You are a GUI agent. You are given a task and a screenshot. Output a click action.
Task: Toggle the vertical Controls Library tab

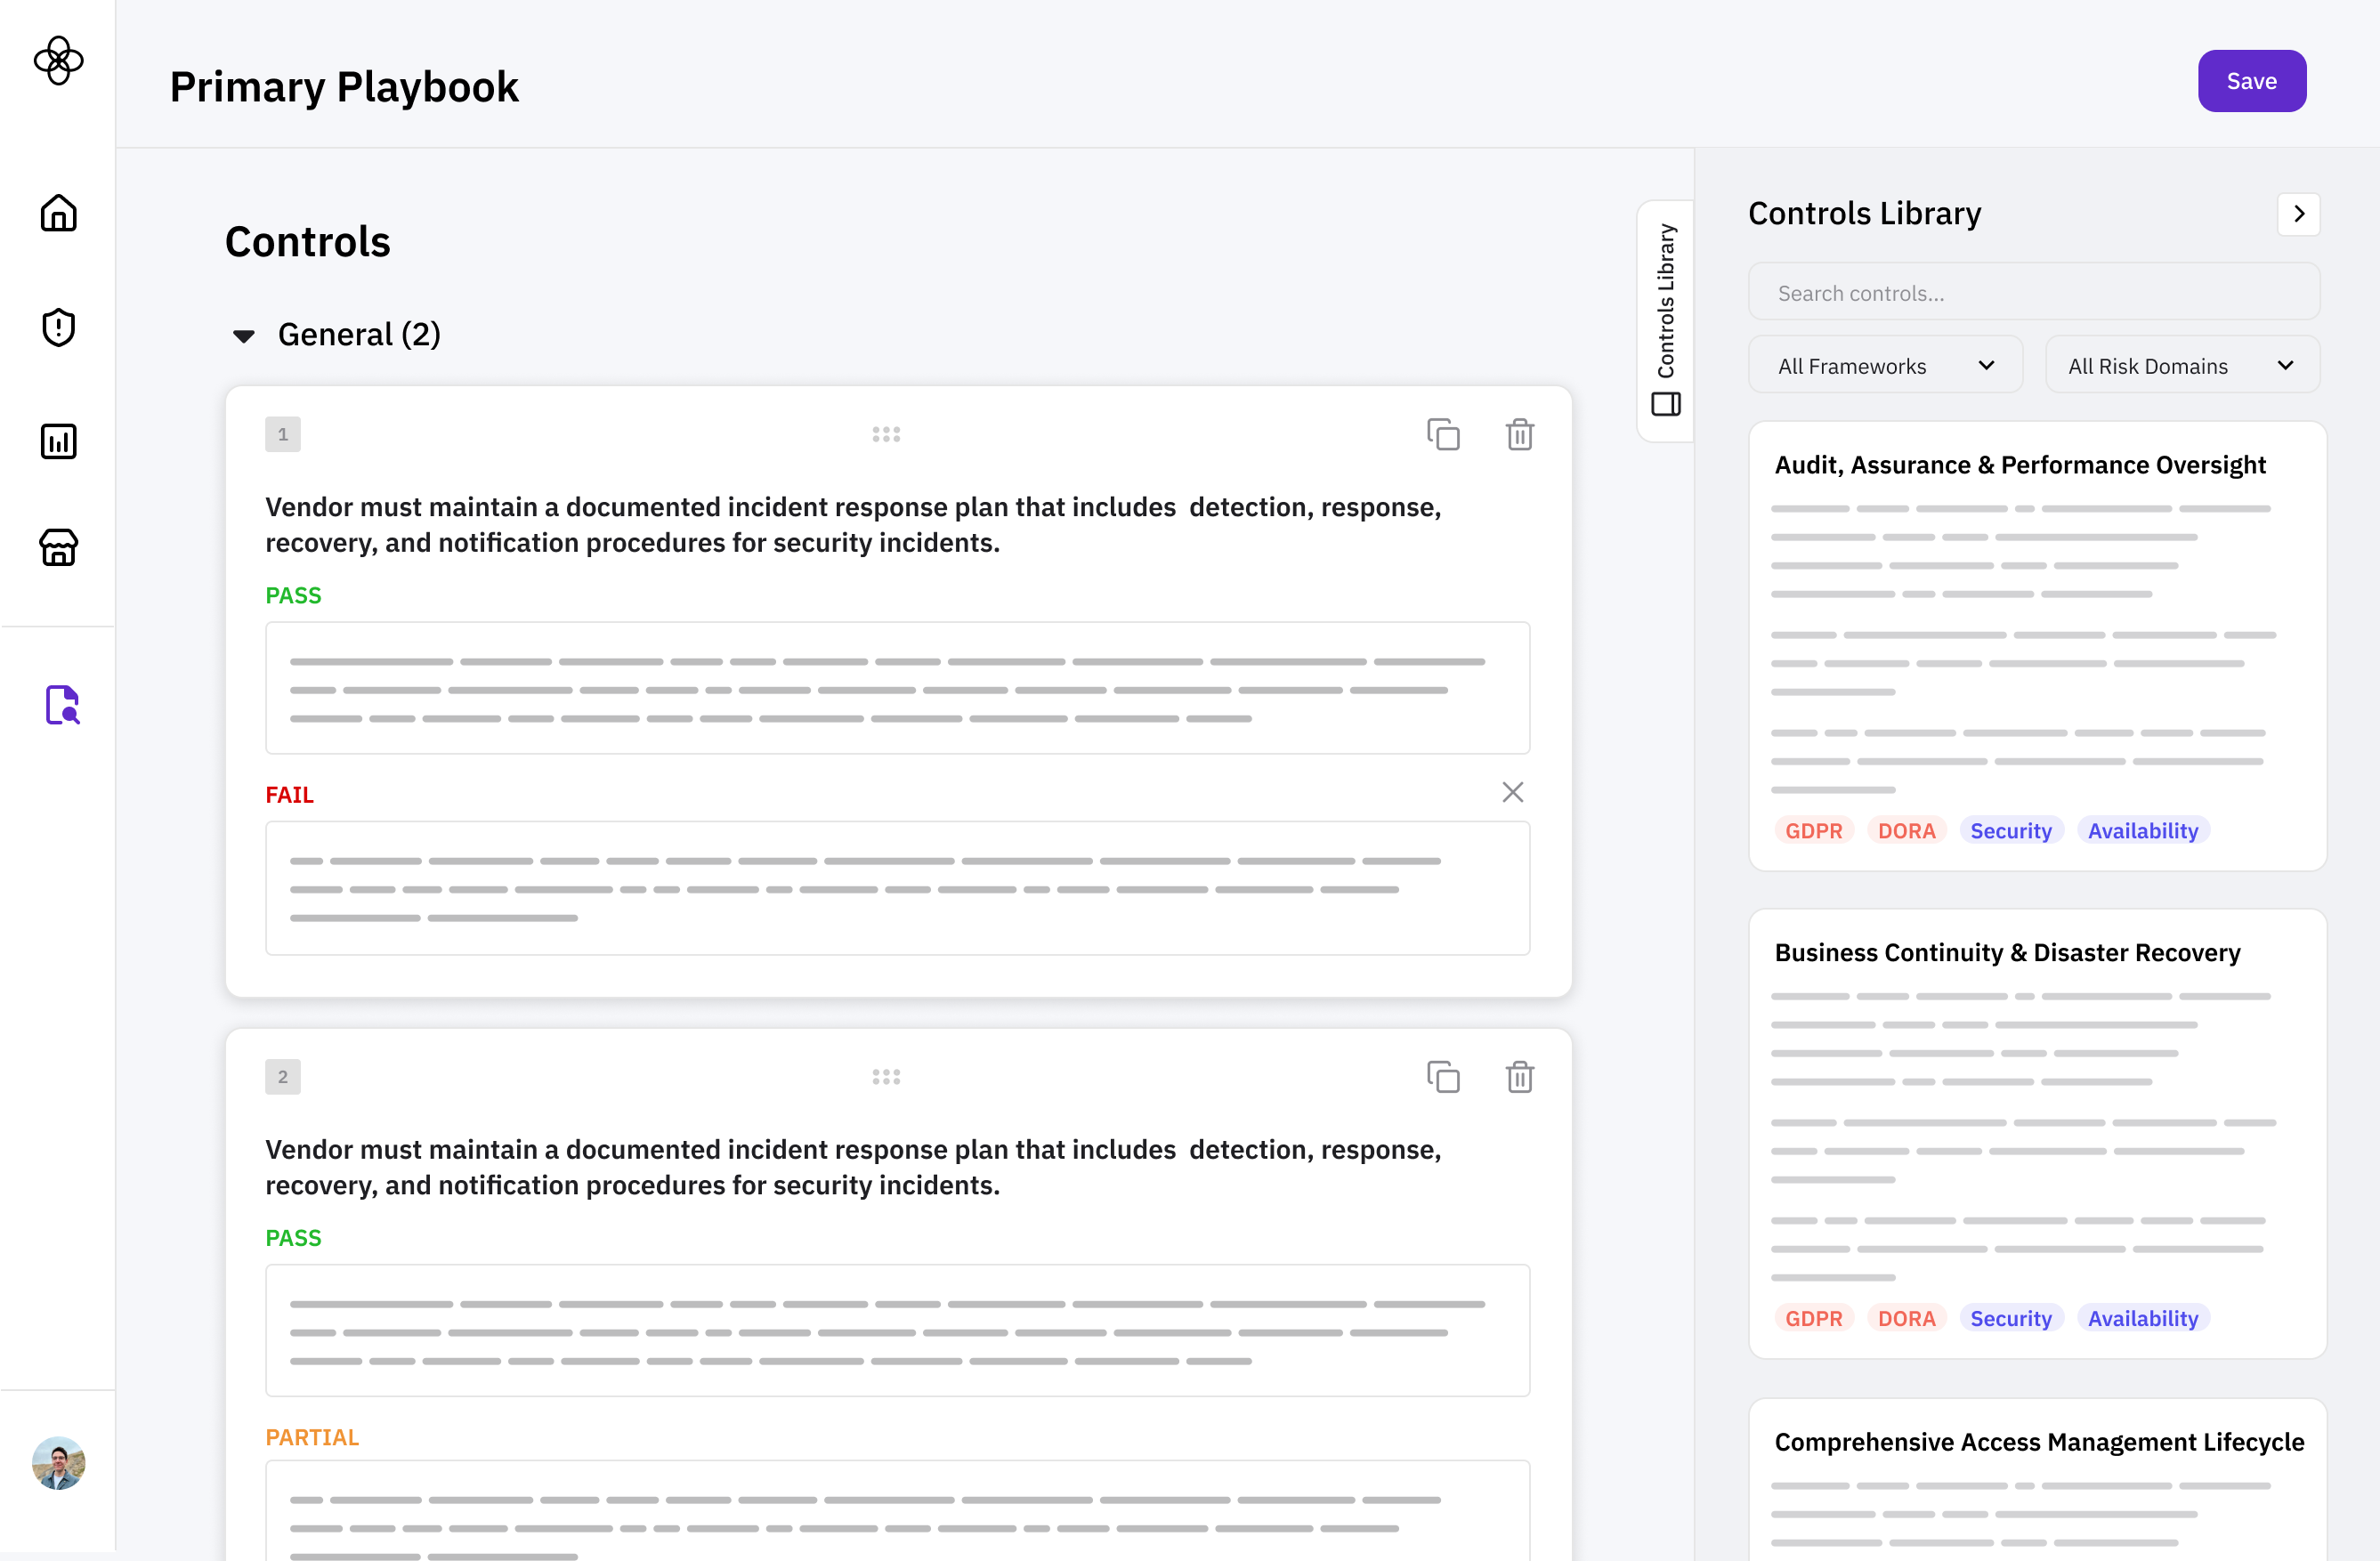[x=1665, y=319]
